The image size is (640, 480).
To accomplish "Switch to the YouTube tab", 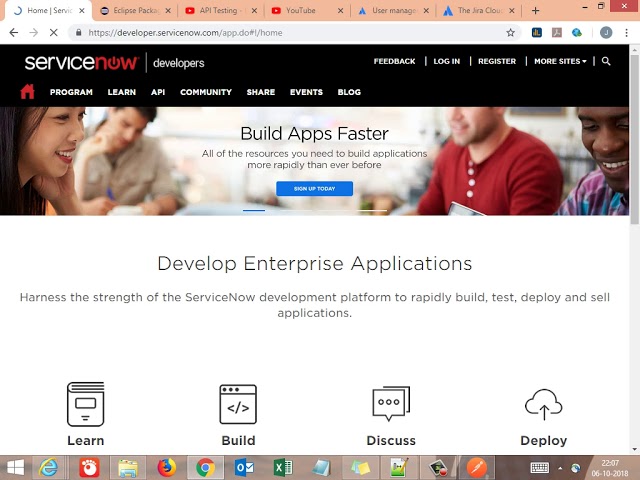I will coord(306,11).
